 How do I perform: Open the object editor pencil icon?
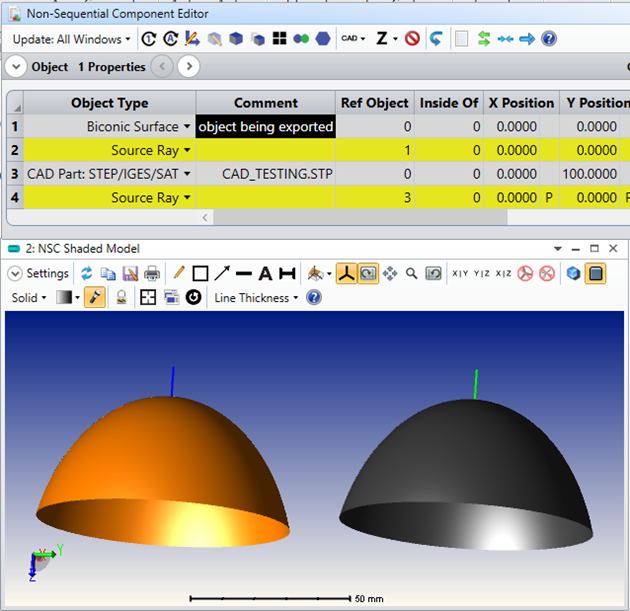pos(192,39)
